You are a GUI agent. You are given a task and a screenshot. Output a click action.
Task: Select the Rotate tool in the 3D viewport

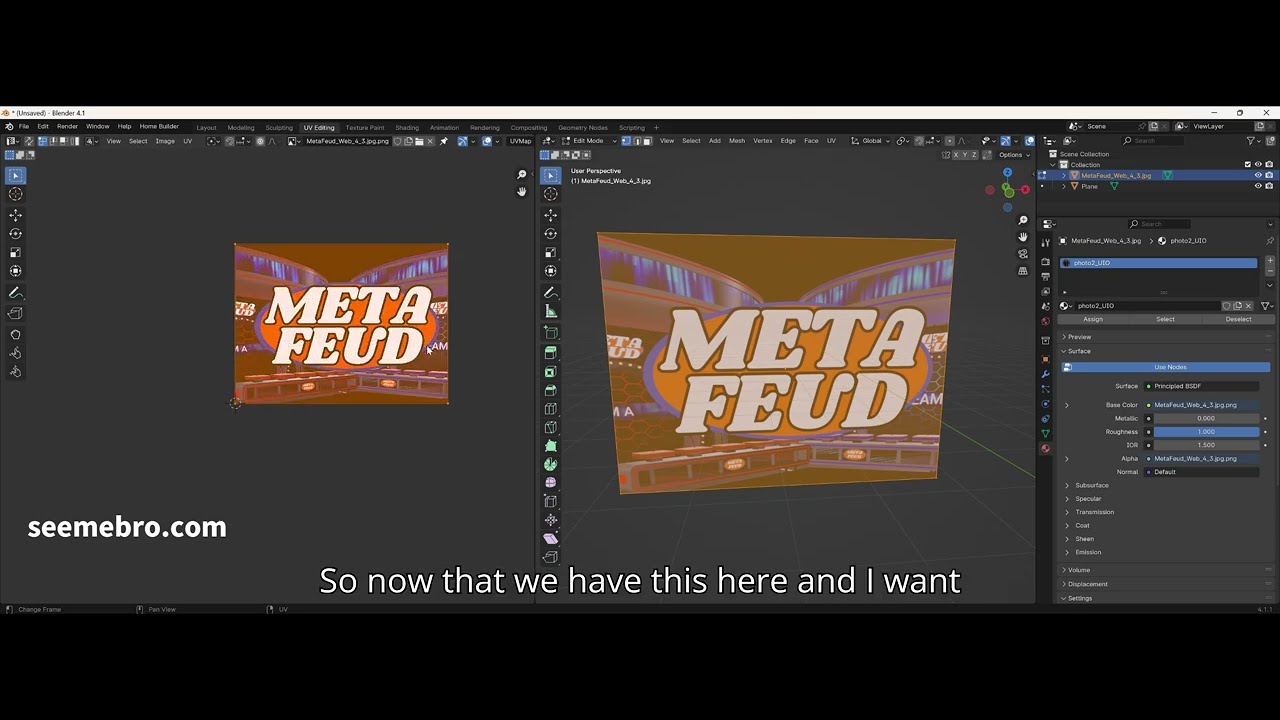(550, 233)
